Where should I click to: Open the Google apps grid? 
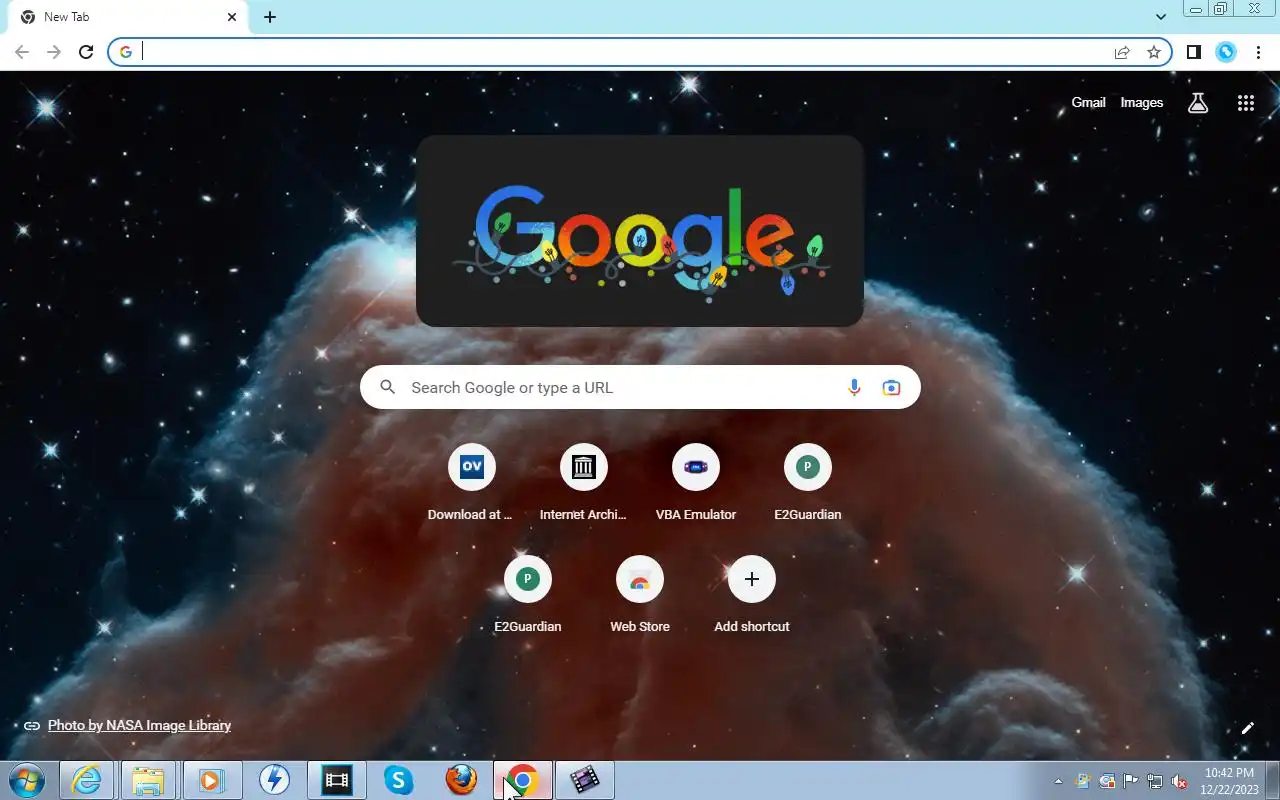click(x=1246, y=102)
